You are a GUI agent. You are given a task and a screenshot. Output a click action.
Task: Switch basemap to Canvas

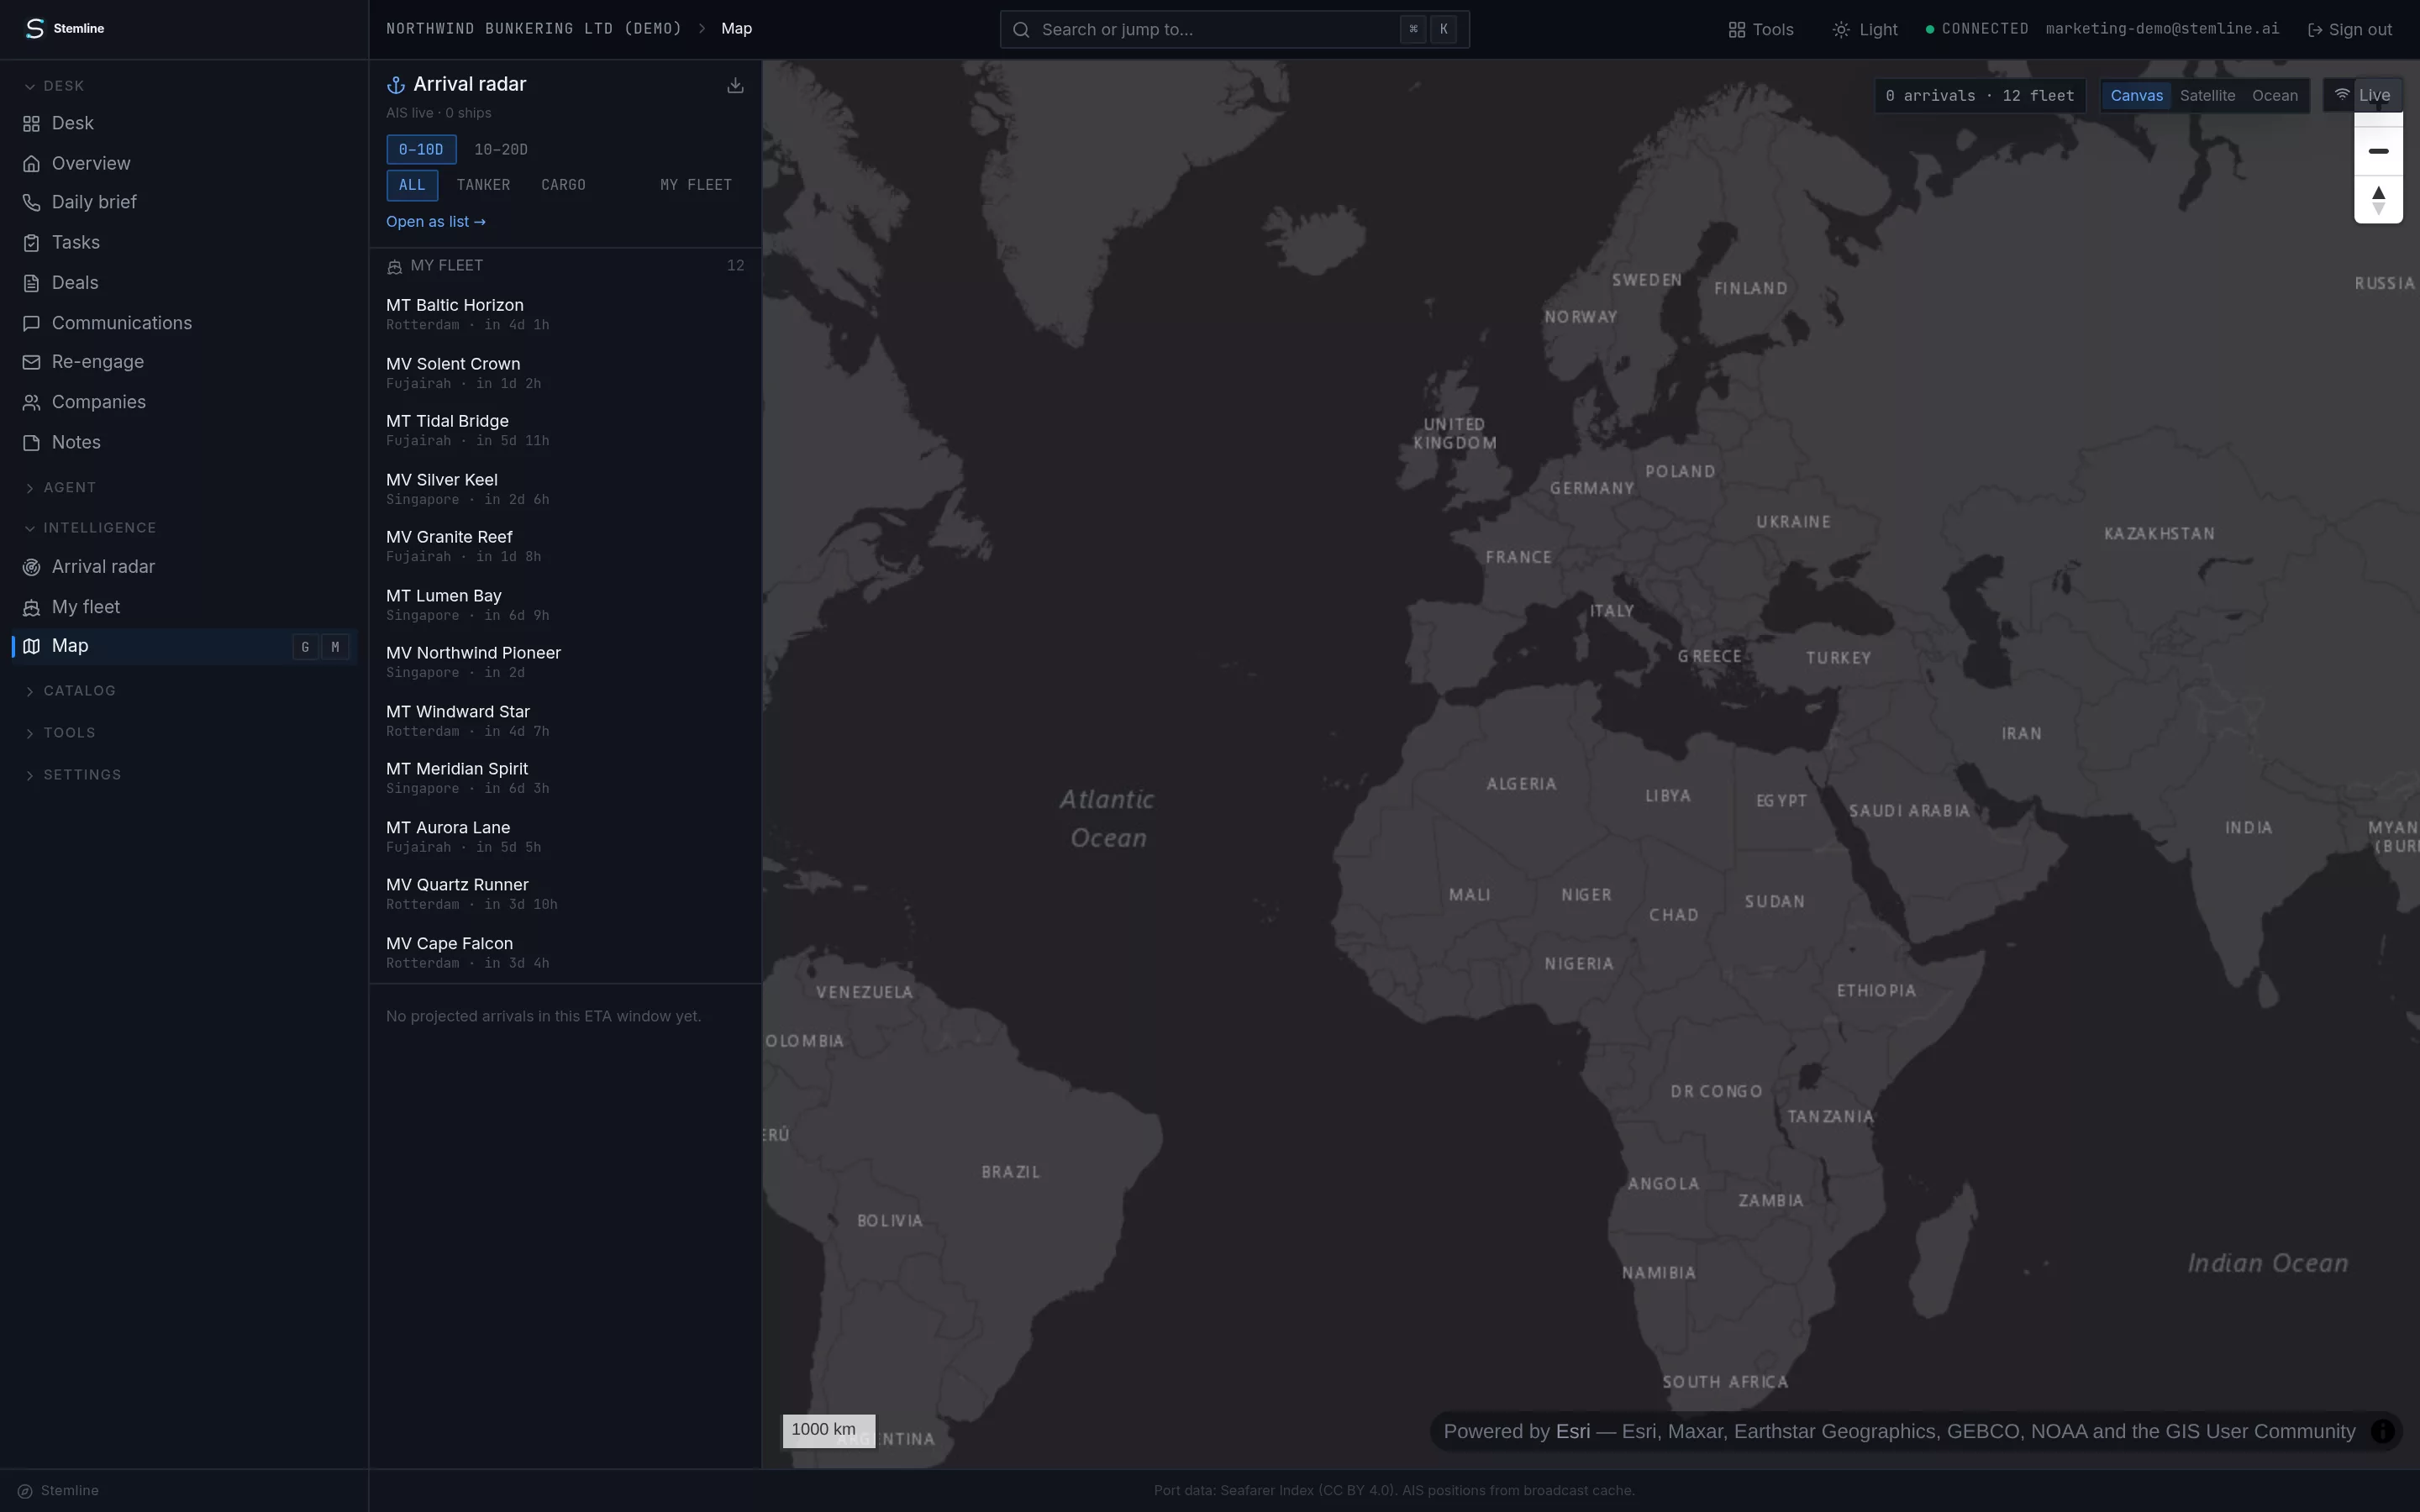pos(2137,96)
